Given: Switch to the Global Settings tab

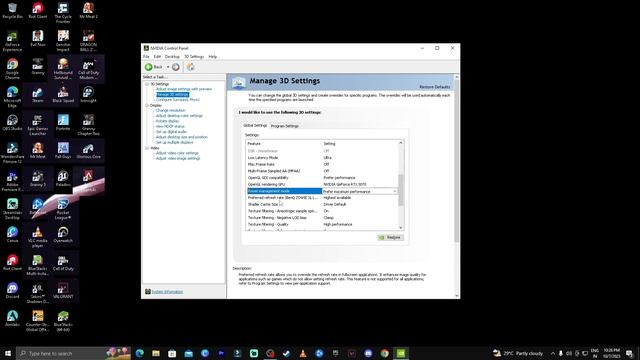Looking at the screenshot, I should pos(255,125).
